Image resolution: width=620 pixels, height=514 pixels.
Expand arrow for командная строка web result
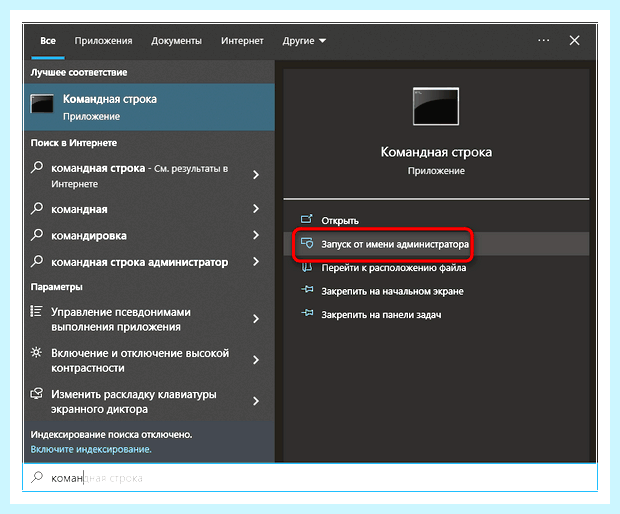click(x=256, y=175)
